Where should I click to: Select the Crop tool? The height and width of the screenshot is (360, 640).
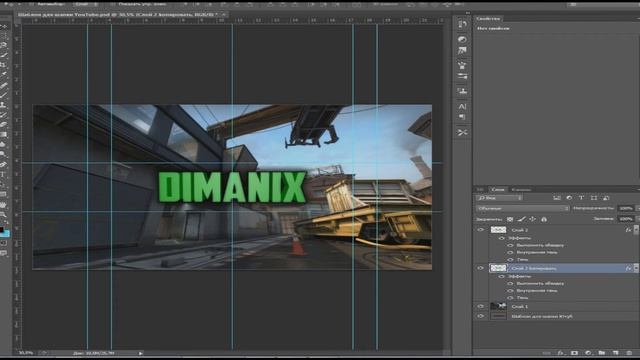point(4,64)
